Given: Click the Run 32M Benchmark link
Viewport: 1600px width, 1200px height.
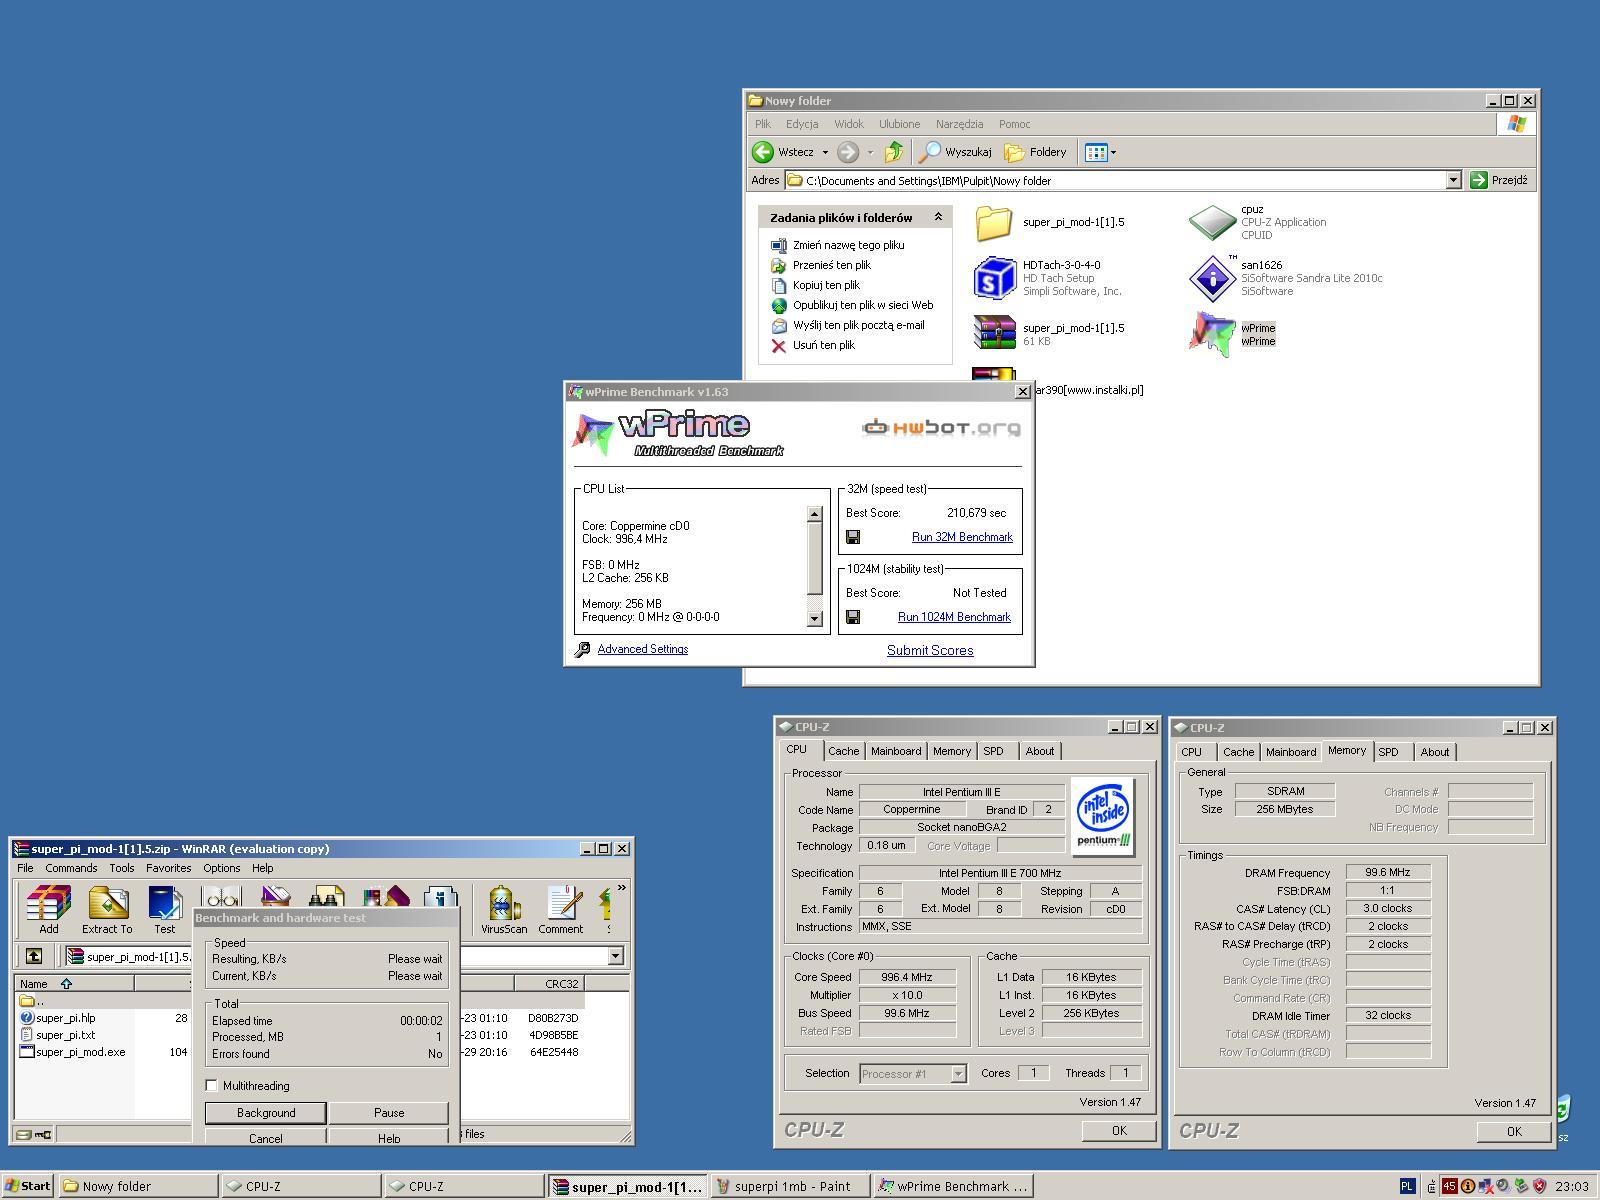Looking at the screenshot, I should [962, 537].
